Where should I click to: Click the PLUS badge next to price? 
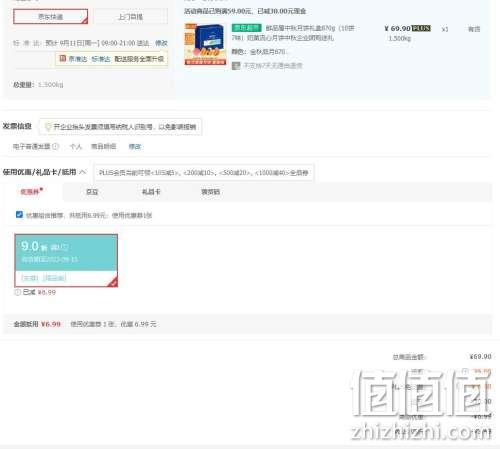pyautogui.click(x=421, y=28)
